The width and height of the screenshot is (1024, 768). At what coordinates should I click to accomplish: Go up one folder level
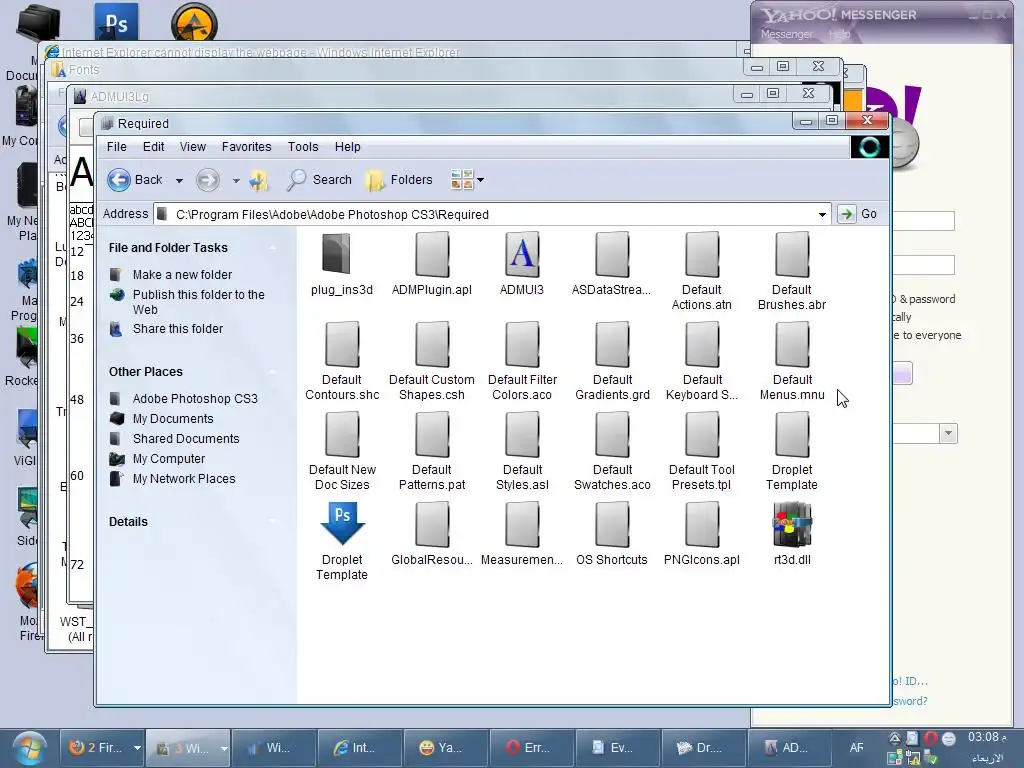(x=259, y=180)
